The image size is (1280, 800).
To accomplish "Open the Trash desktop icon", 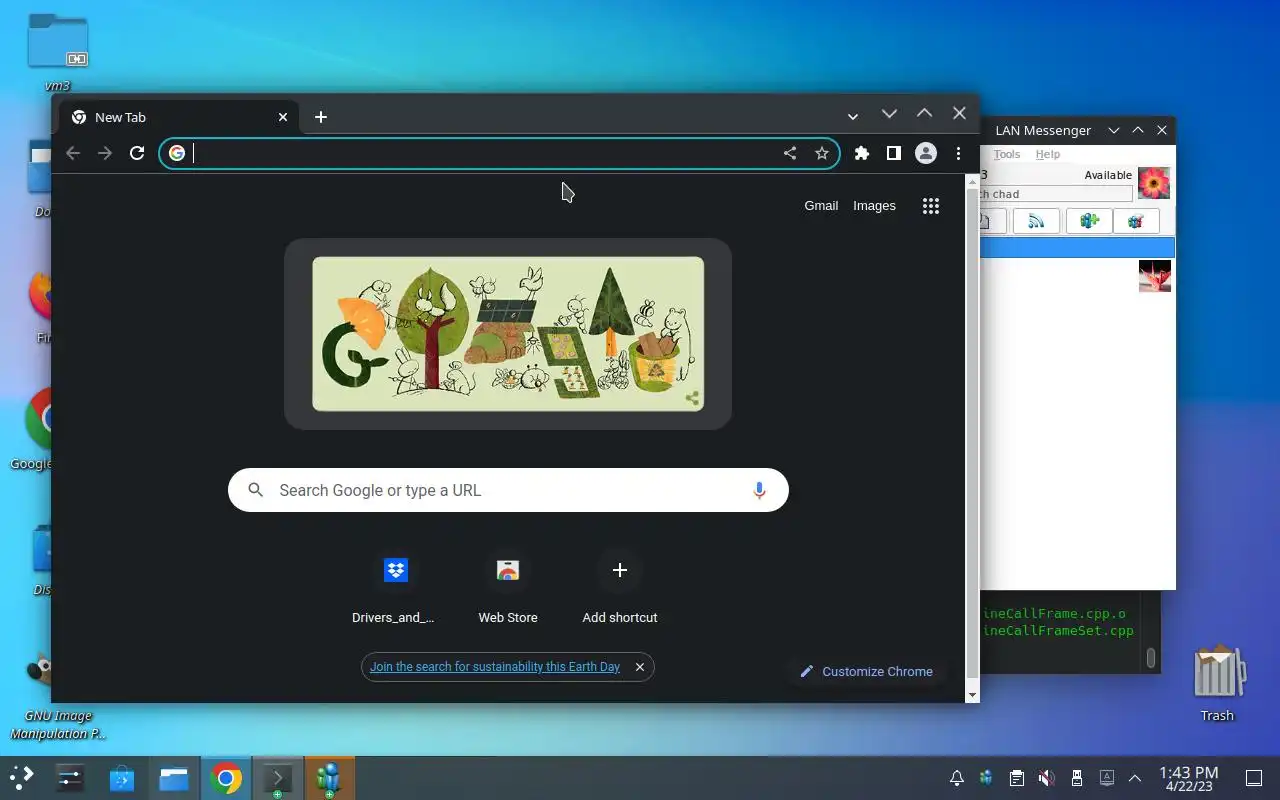I will click(1217, 685).
